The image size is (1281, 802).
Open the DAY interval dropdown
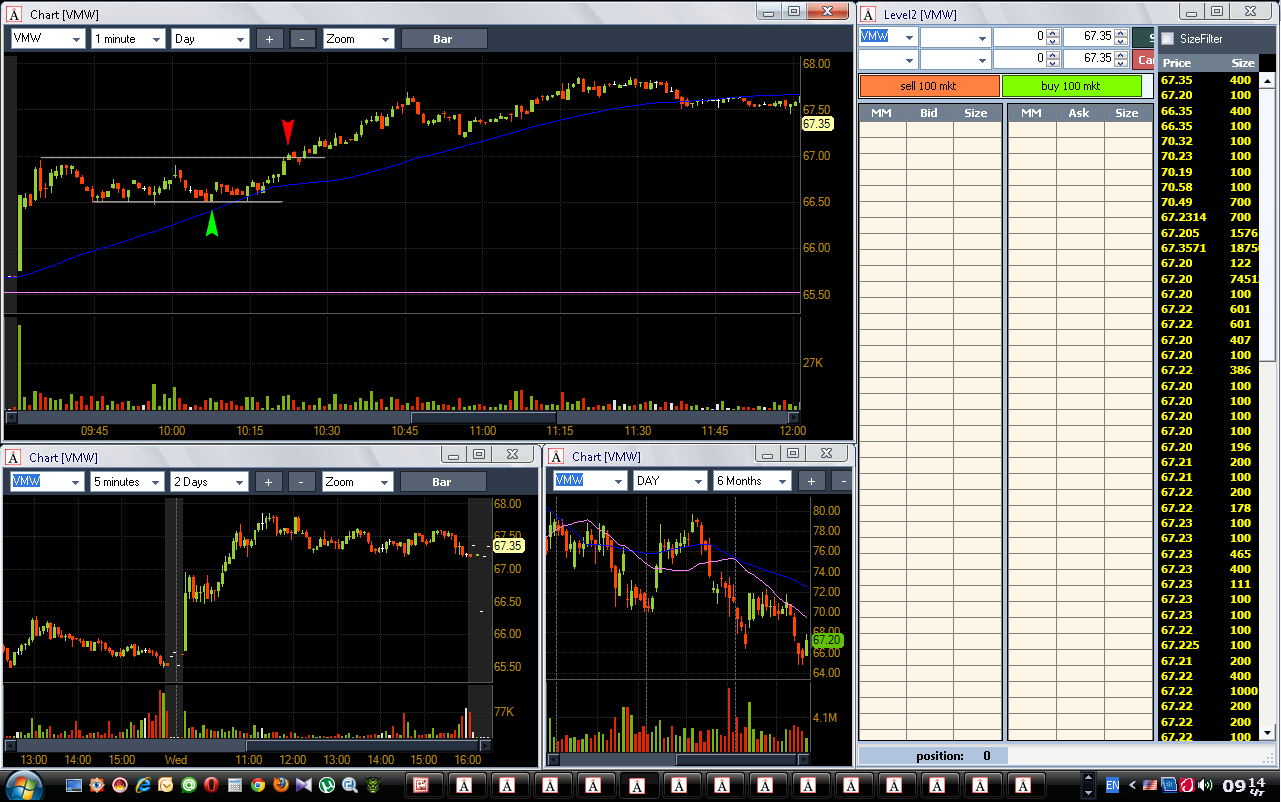698,481
